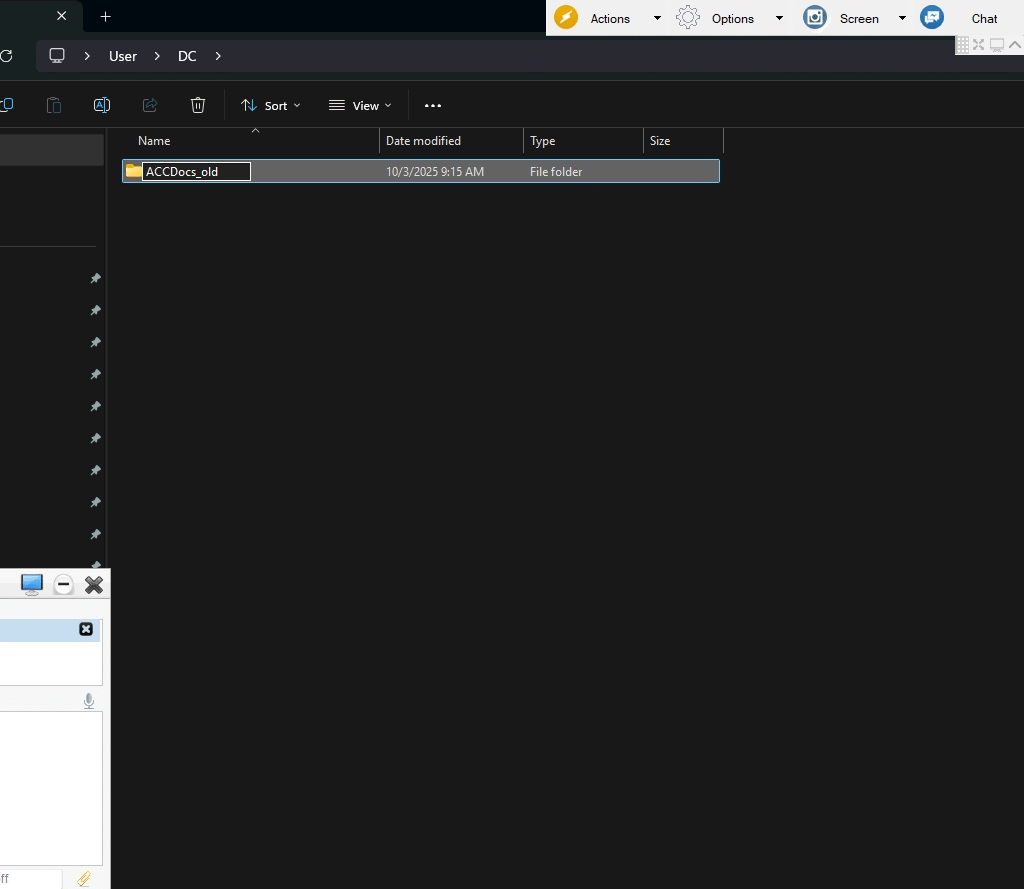1024x889 pixels.
Task: Open Chat from the remote toolbar
Action: coord(984,18)
